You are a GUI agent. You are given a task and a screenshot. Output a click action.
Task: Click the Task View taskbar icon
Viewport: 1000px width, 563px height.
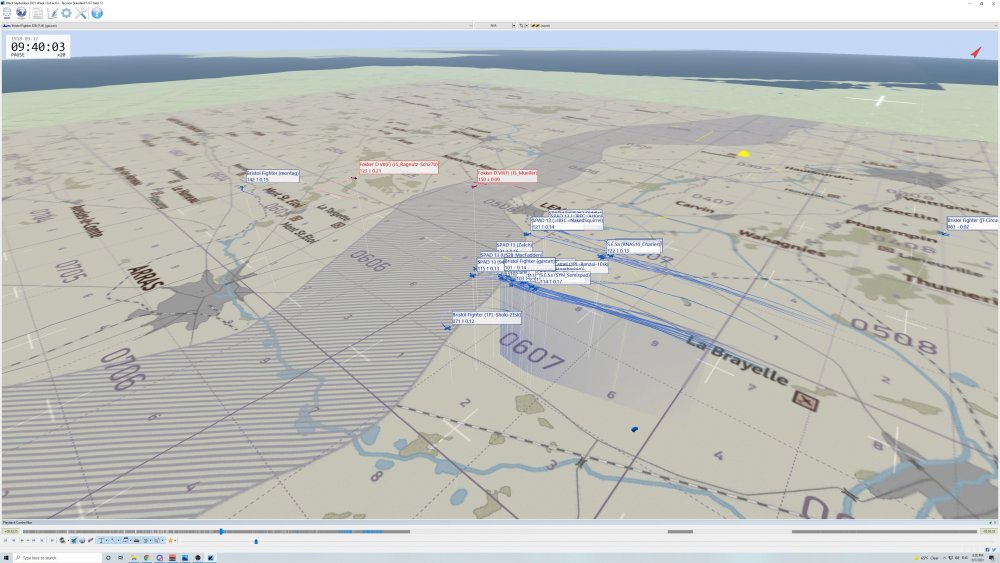[121, 558]
